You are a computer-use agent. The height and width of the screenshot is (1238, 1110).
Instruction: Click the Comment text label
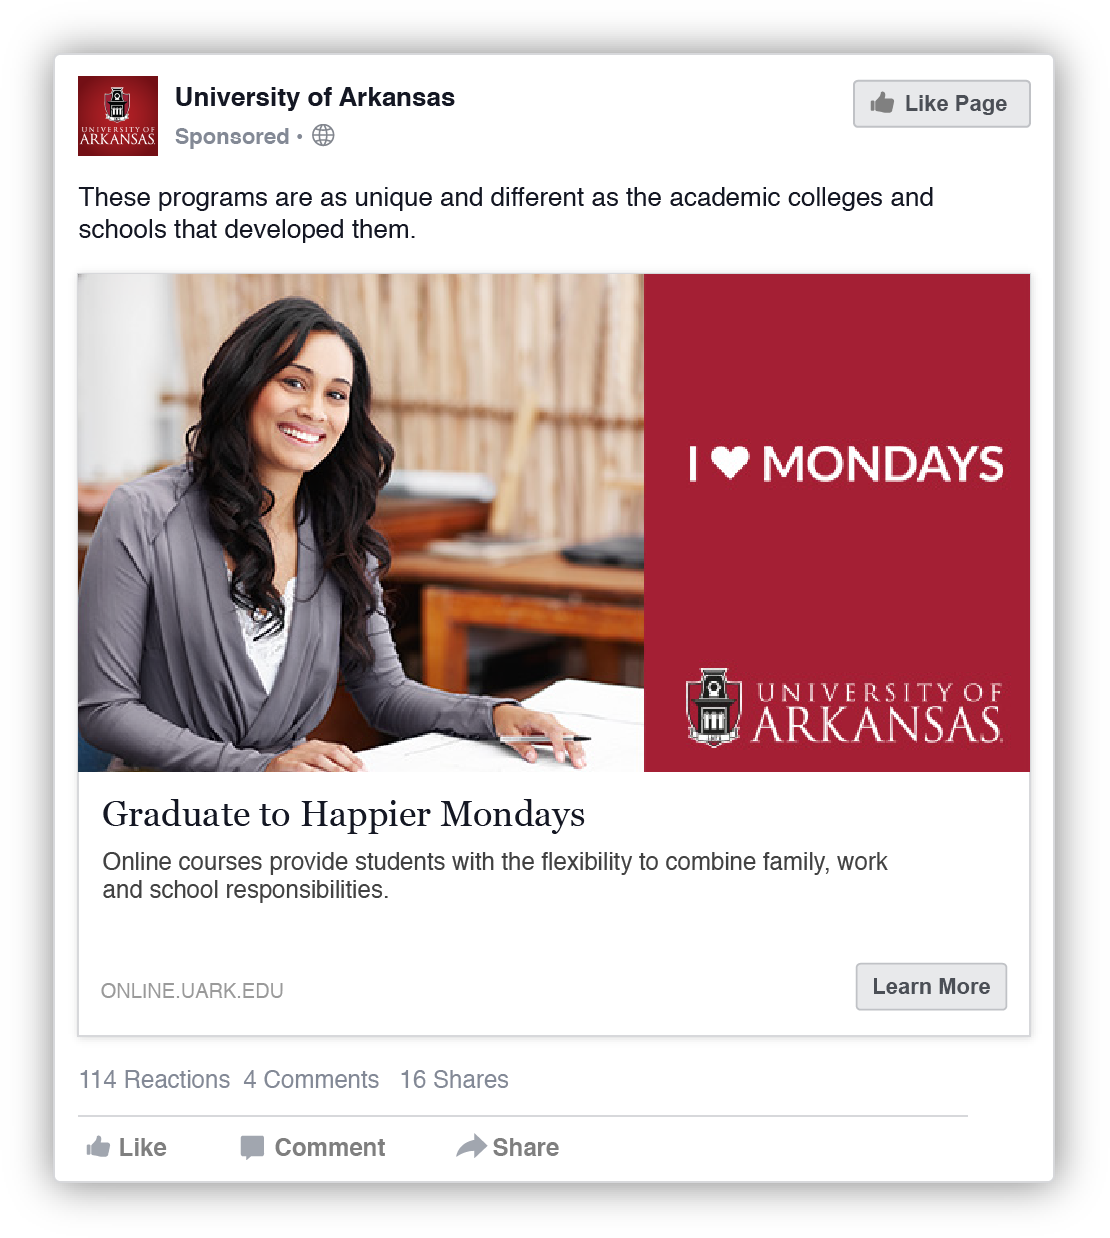330,1147
